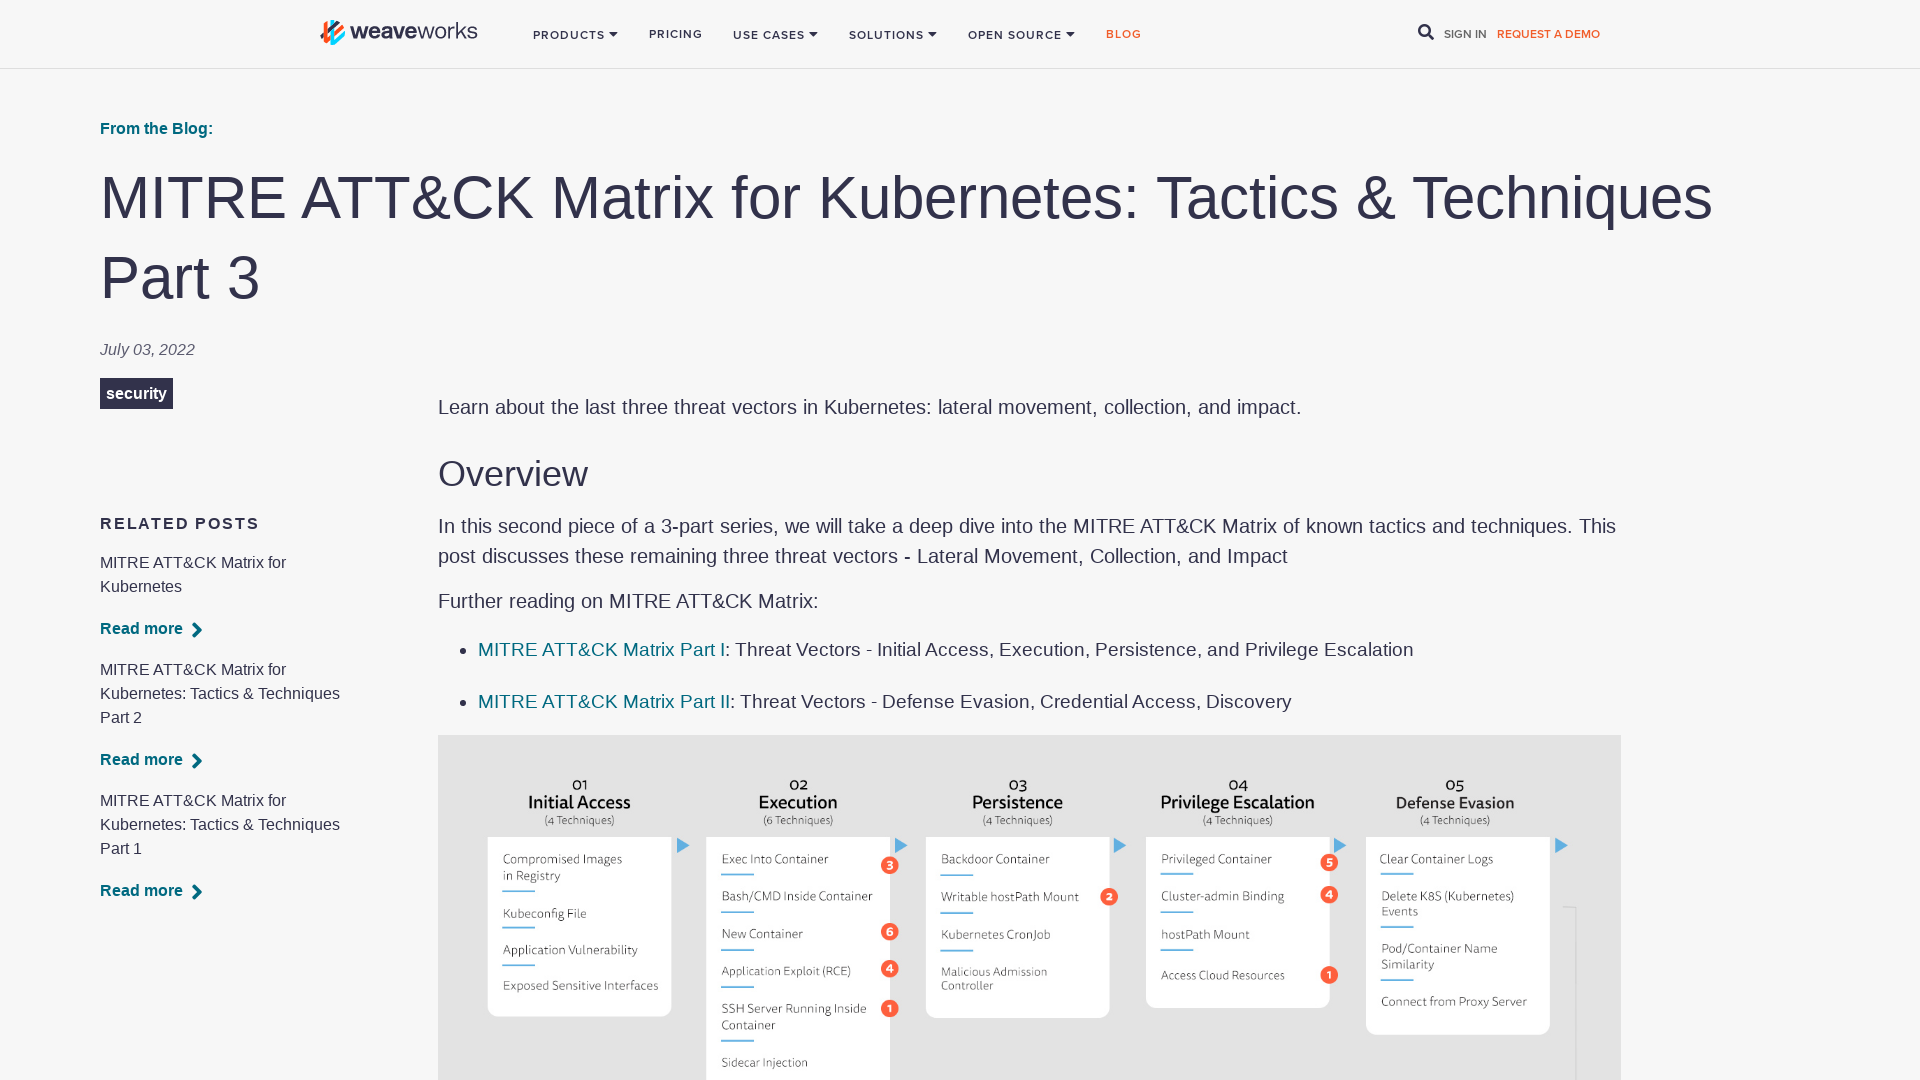Click the SIGN IN link

[x=1465, y=33]
